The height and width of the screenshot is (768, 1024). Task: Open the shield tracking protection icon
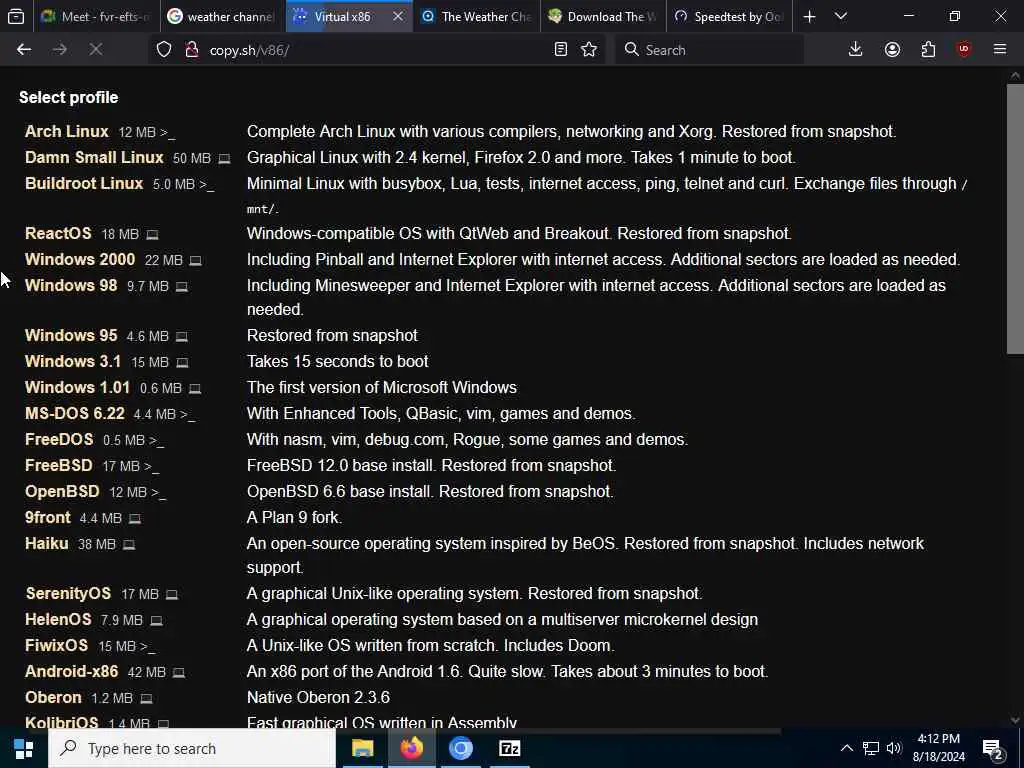coord(164,50)
